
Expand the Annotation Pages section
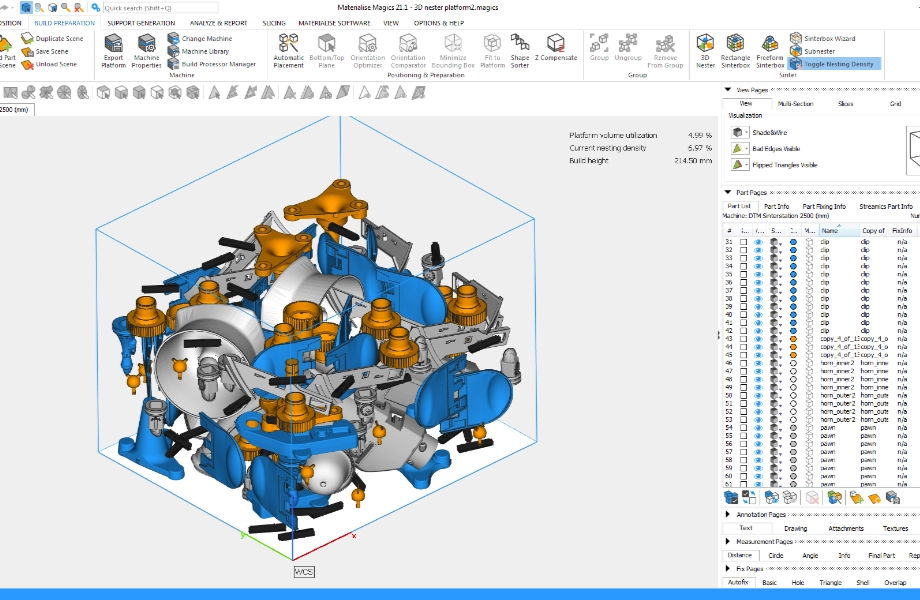point(727,515)
